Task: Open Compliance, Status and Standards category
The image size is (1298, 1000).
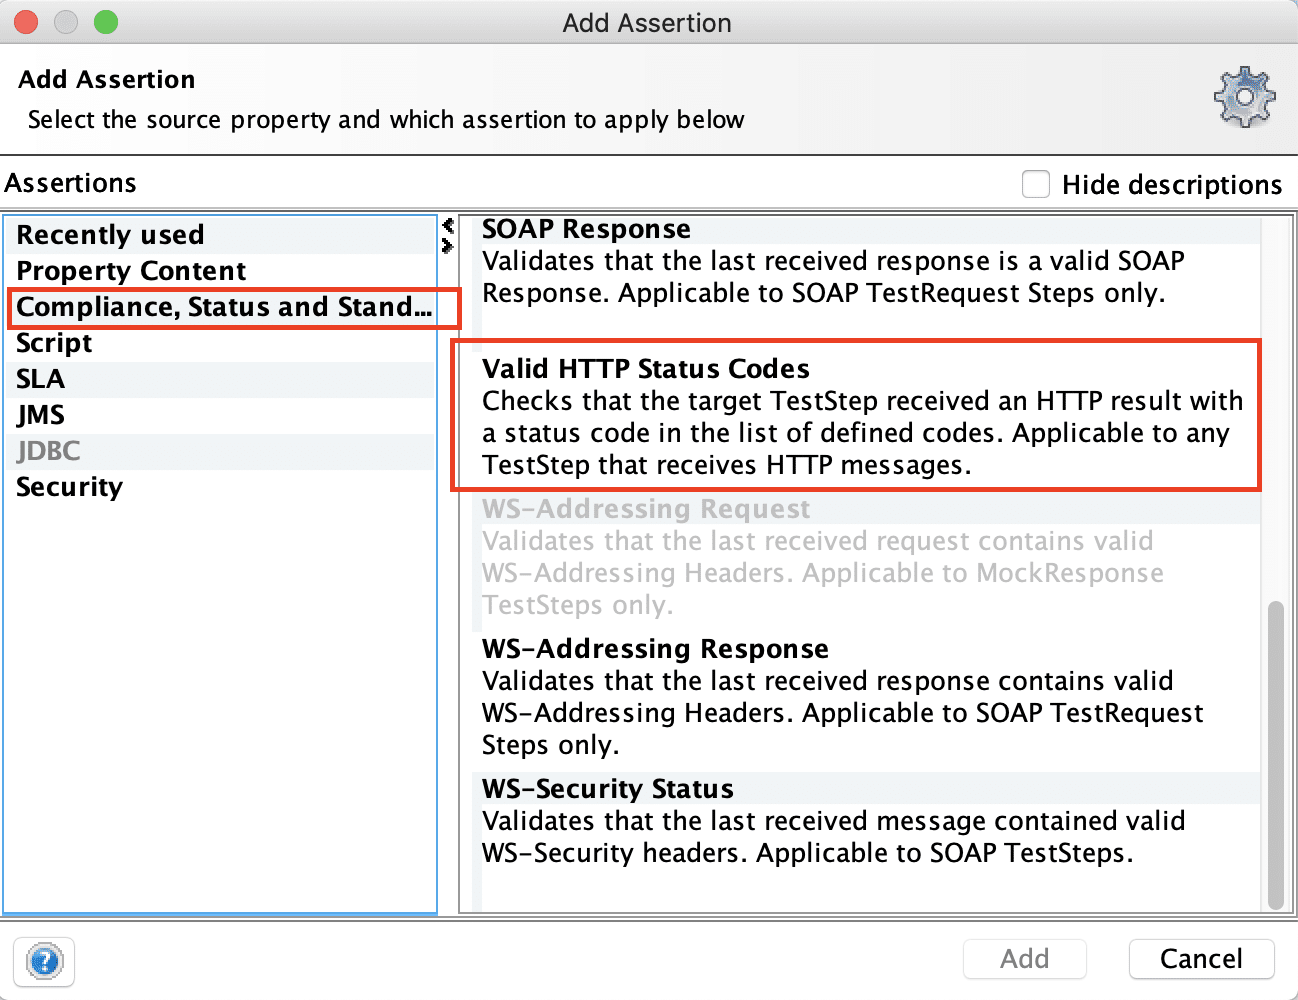Action: pyautogui.click(x=224, y=307)
